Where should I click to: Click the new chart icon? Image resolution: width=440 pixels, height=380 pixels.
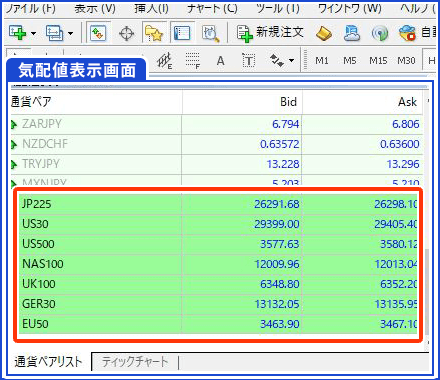17,33
